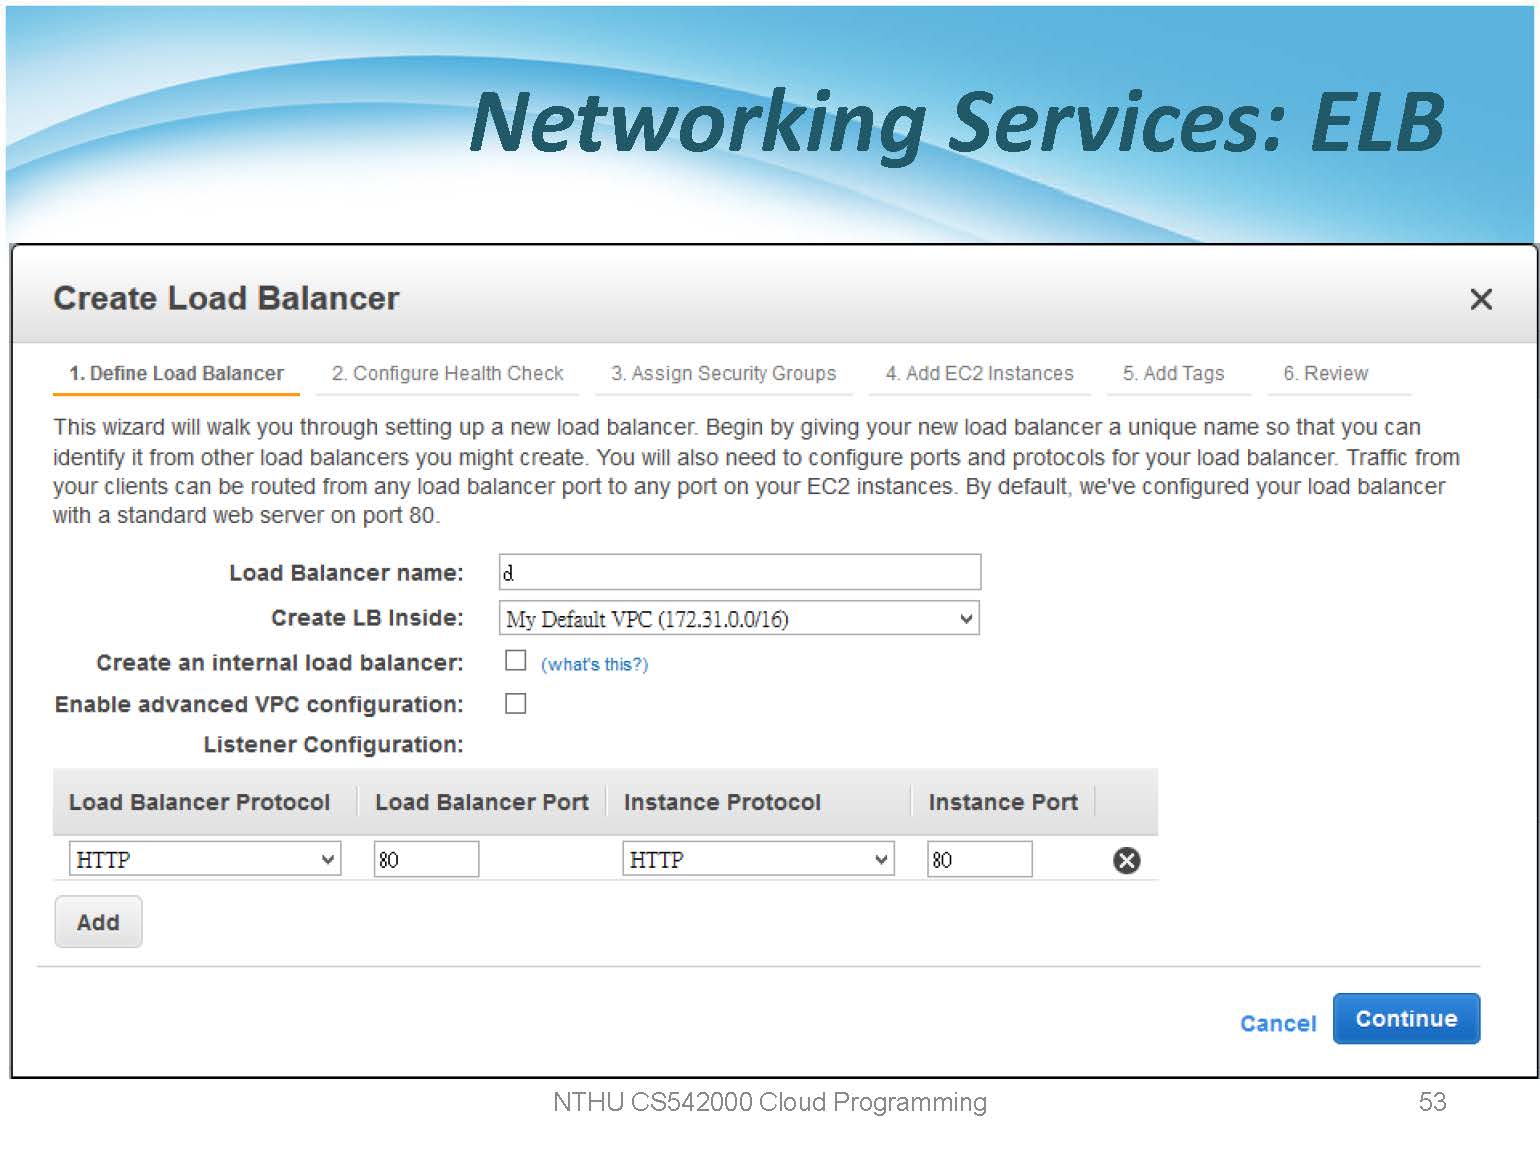Remove the HTTP listener row
Image resolution: width=1540 pixels, height=1155 pixels.
pos(1126,860)
